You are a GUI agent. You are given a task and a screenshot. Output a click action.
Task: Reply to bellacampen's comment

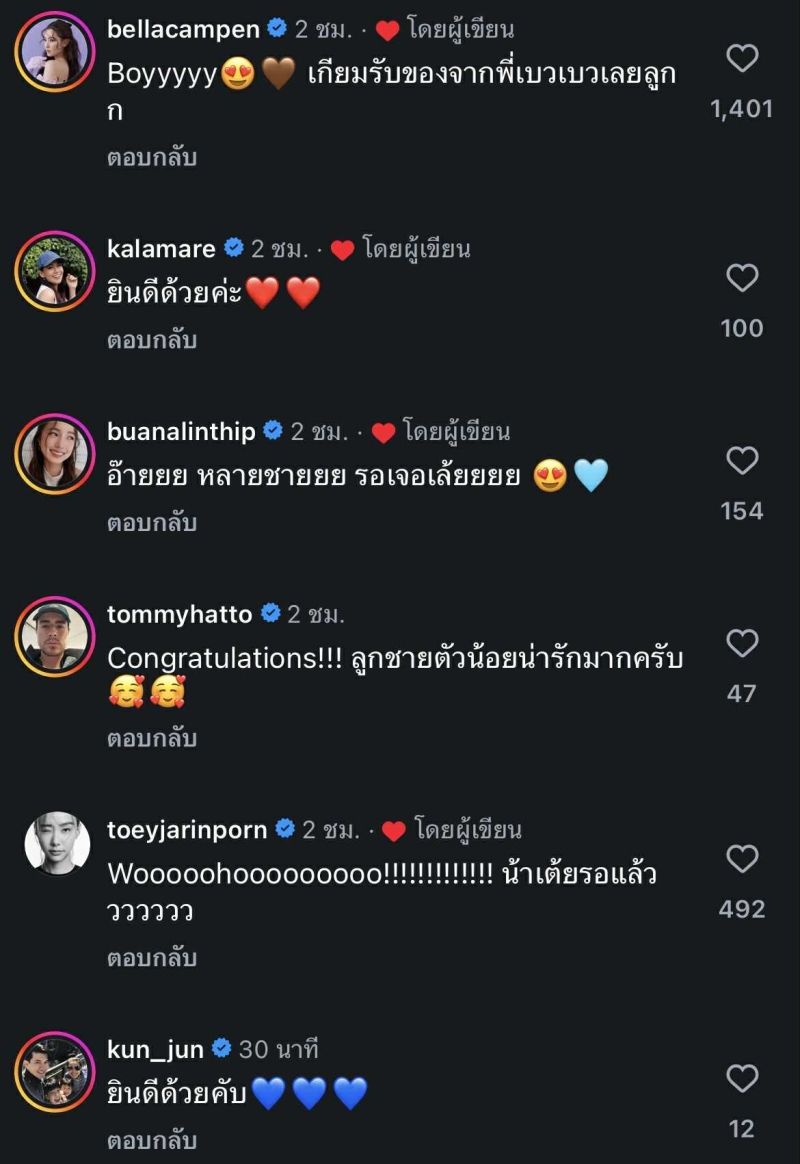tap(152, 157)
